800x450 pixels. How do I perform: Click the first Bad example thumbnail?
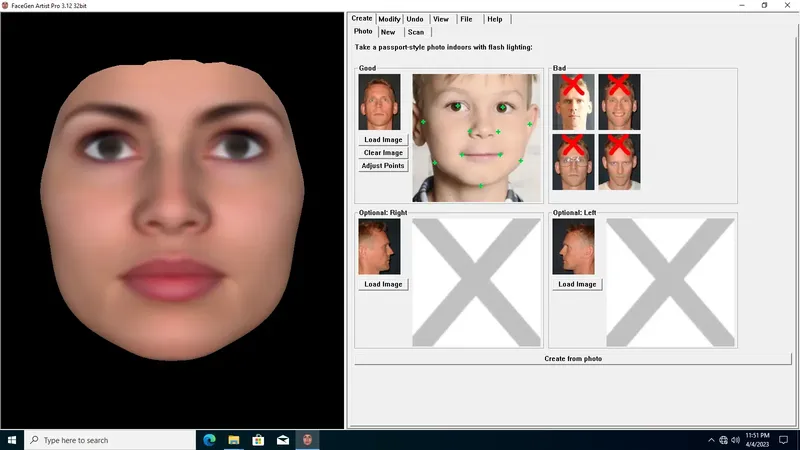point(573,102)
